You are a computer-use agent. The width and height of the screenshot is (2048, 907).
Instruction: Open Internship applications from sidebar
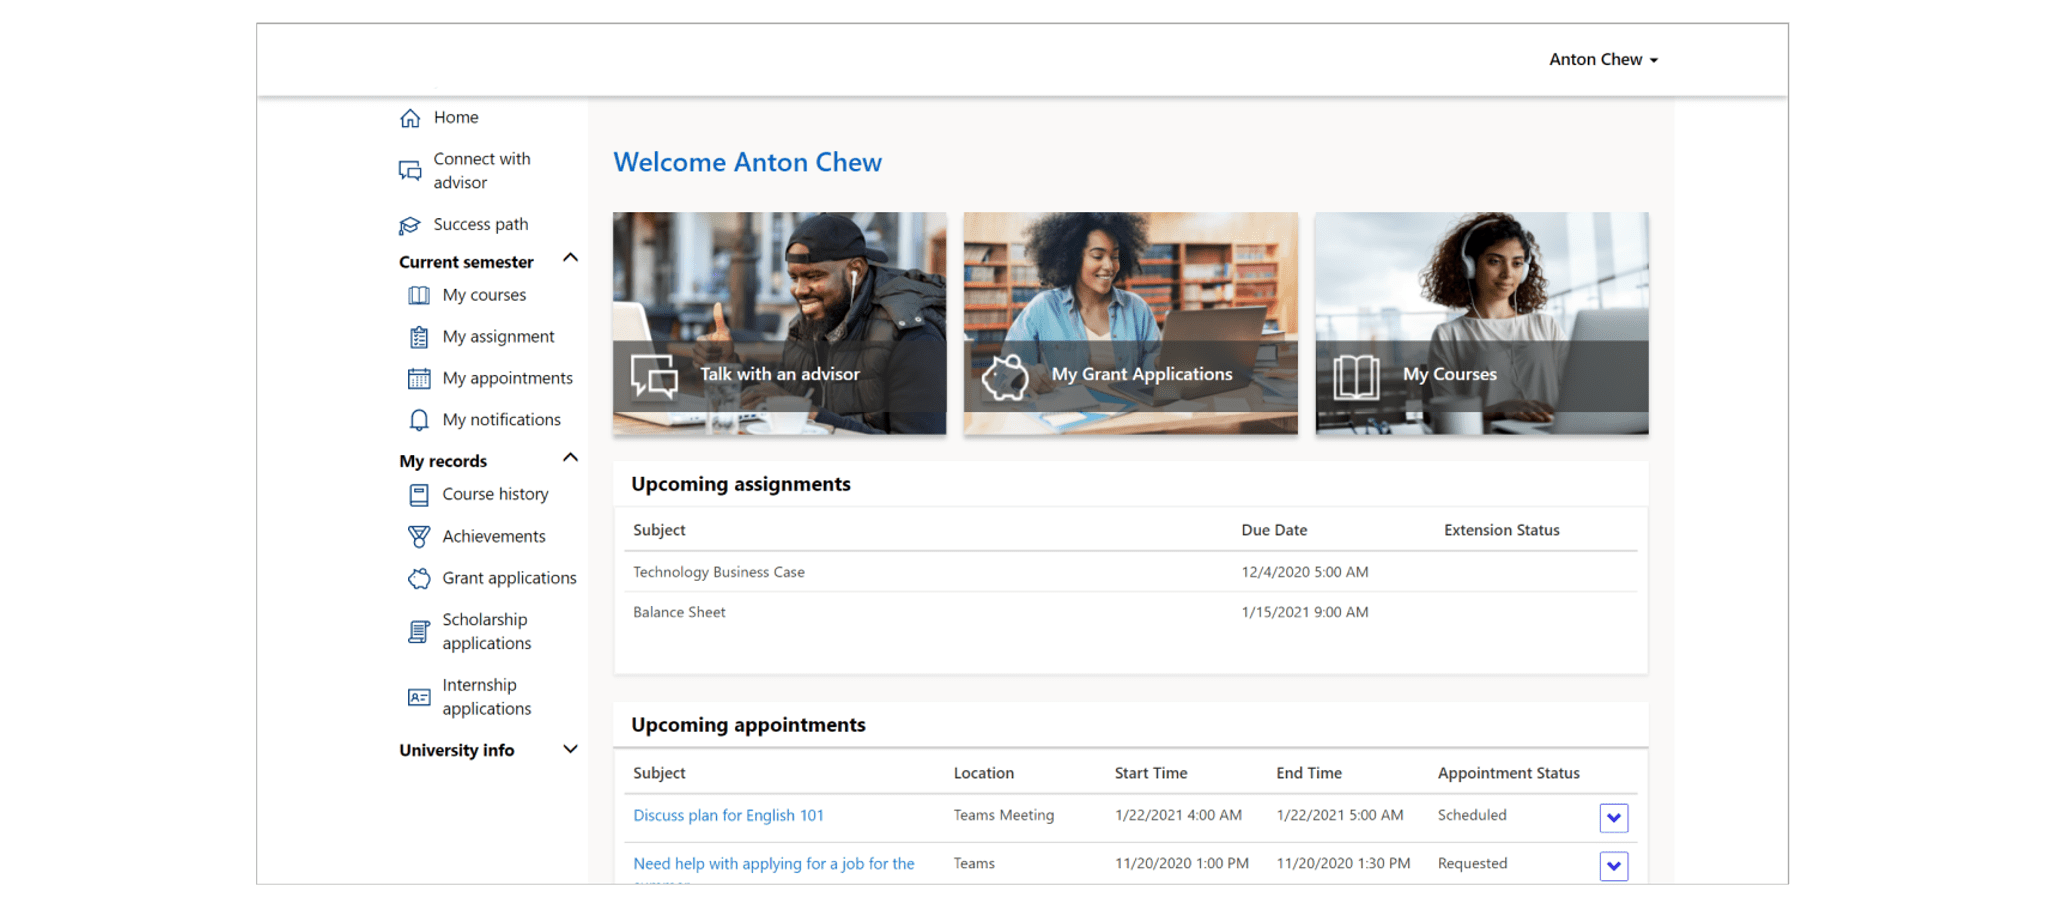487,696
